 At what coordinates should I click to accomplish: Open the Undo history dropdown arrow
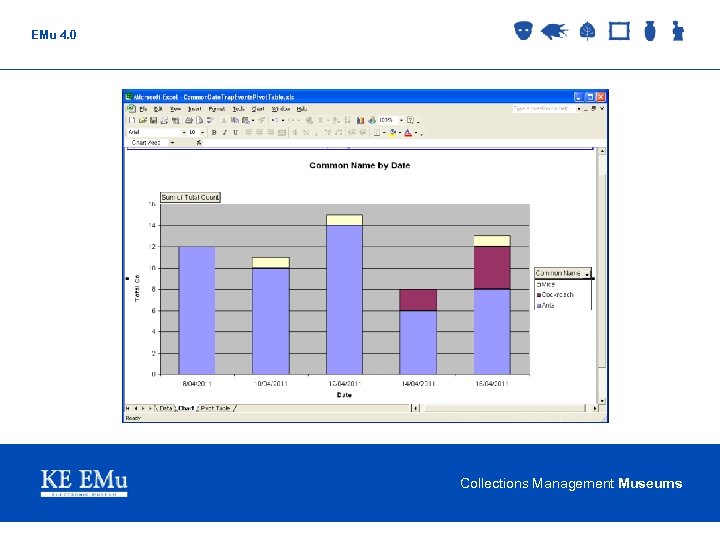pos(282,120)
